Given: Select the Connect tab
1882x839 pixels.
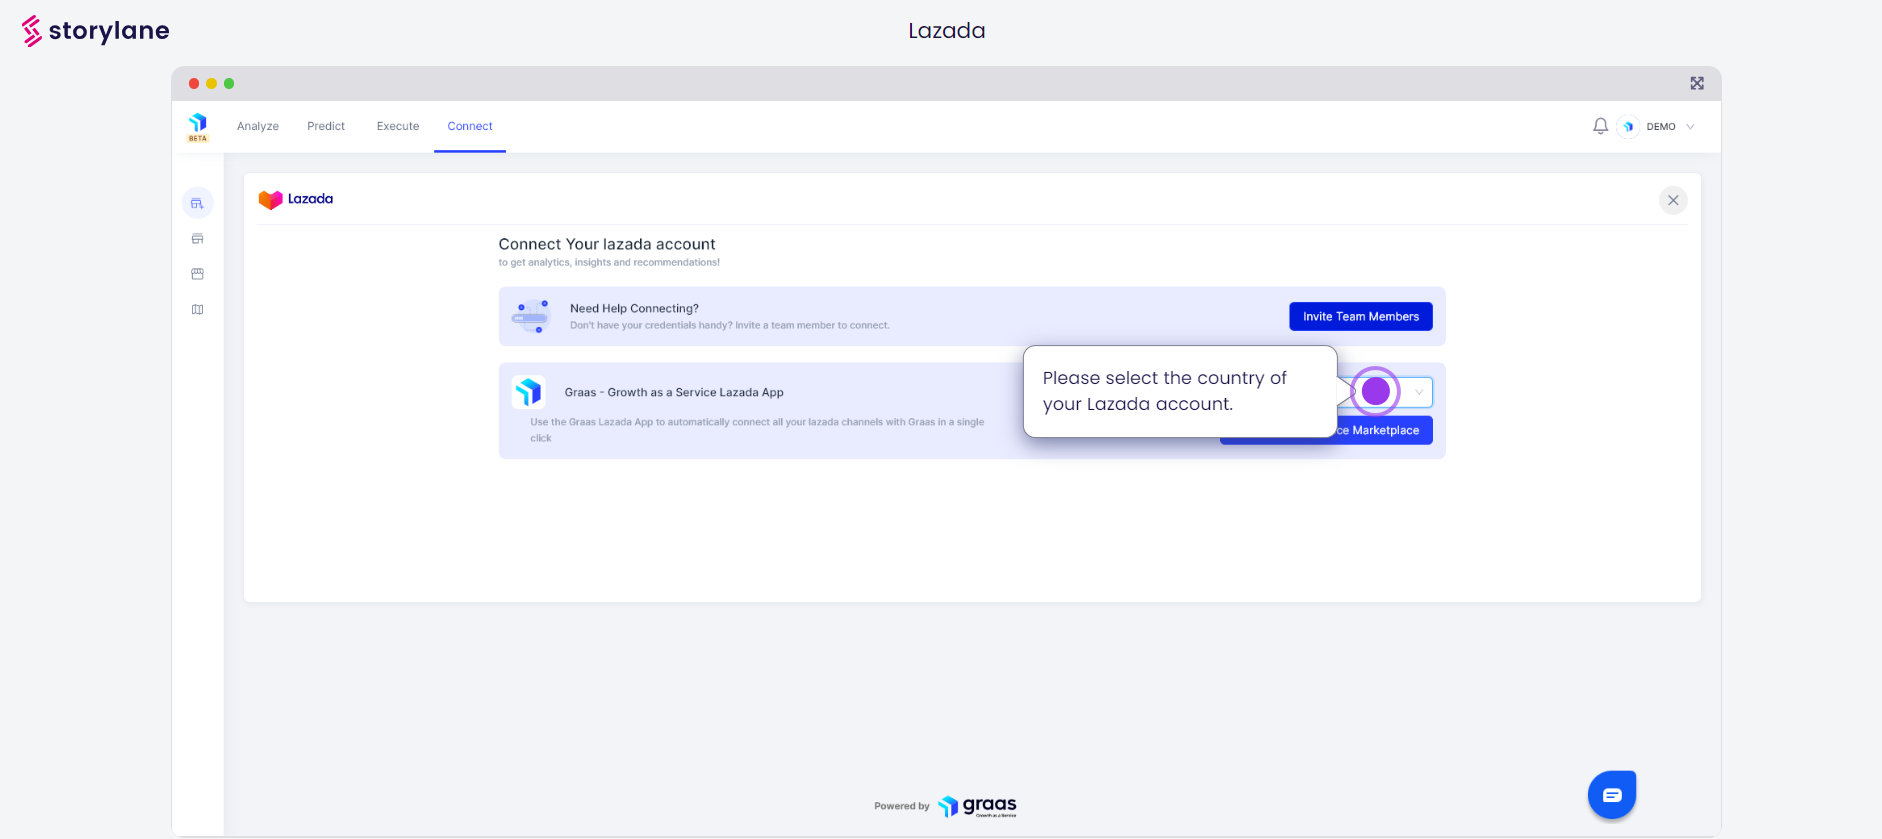Looking at the screenshot, I should [x=470, y=127].
